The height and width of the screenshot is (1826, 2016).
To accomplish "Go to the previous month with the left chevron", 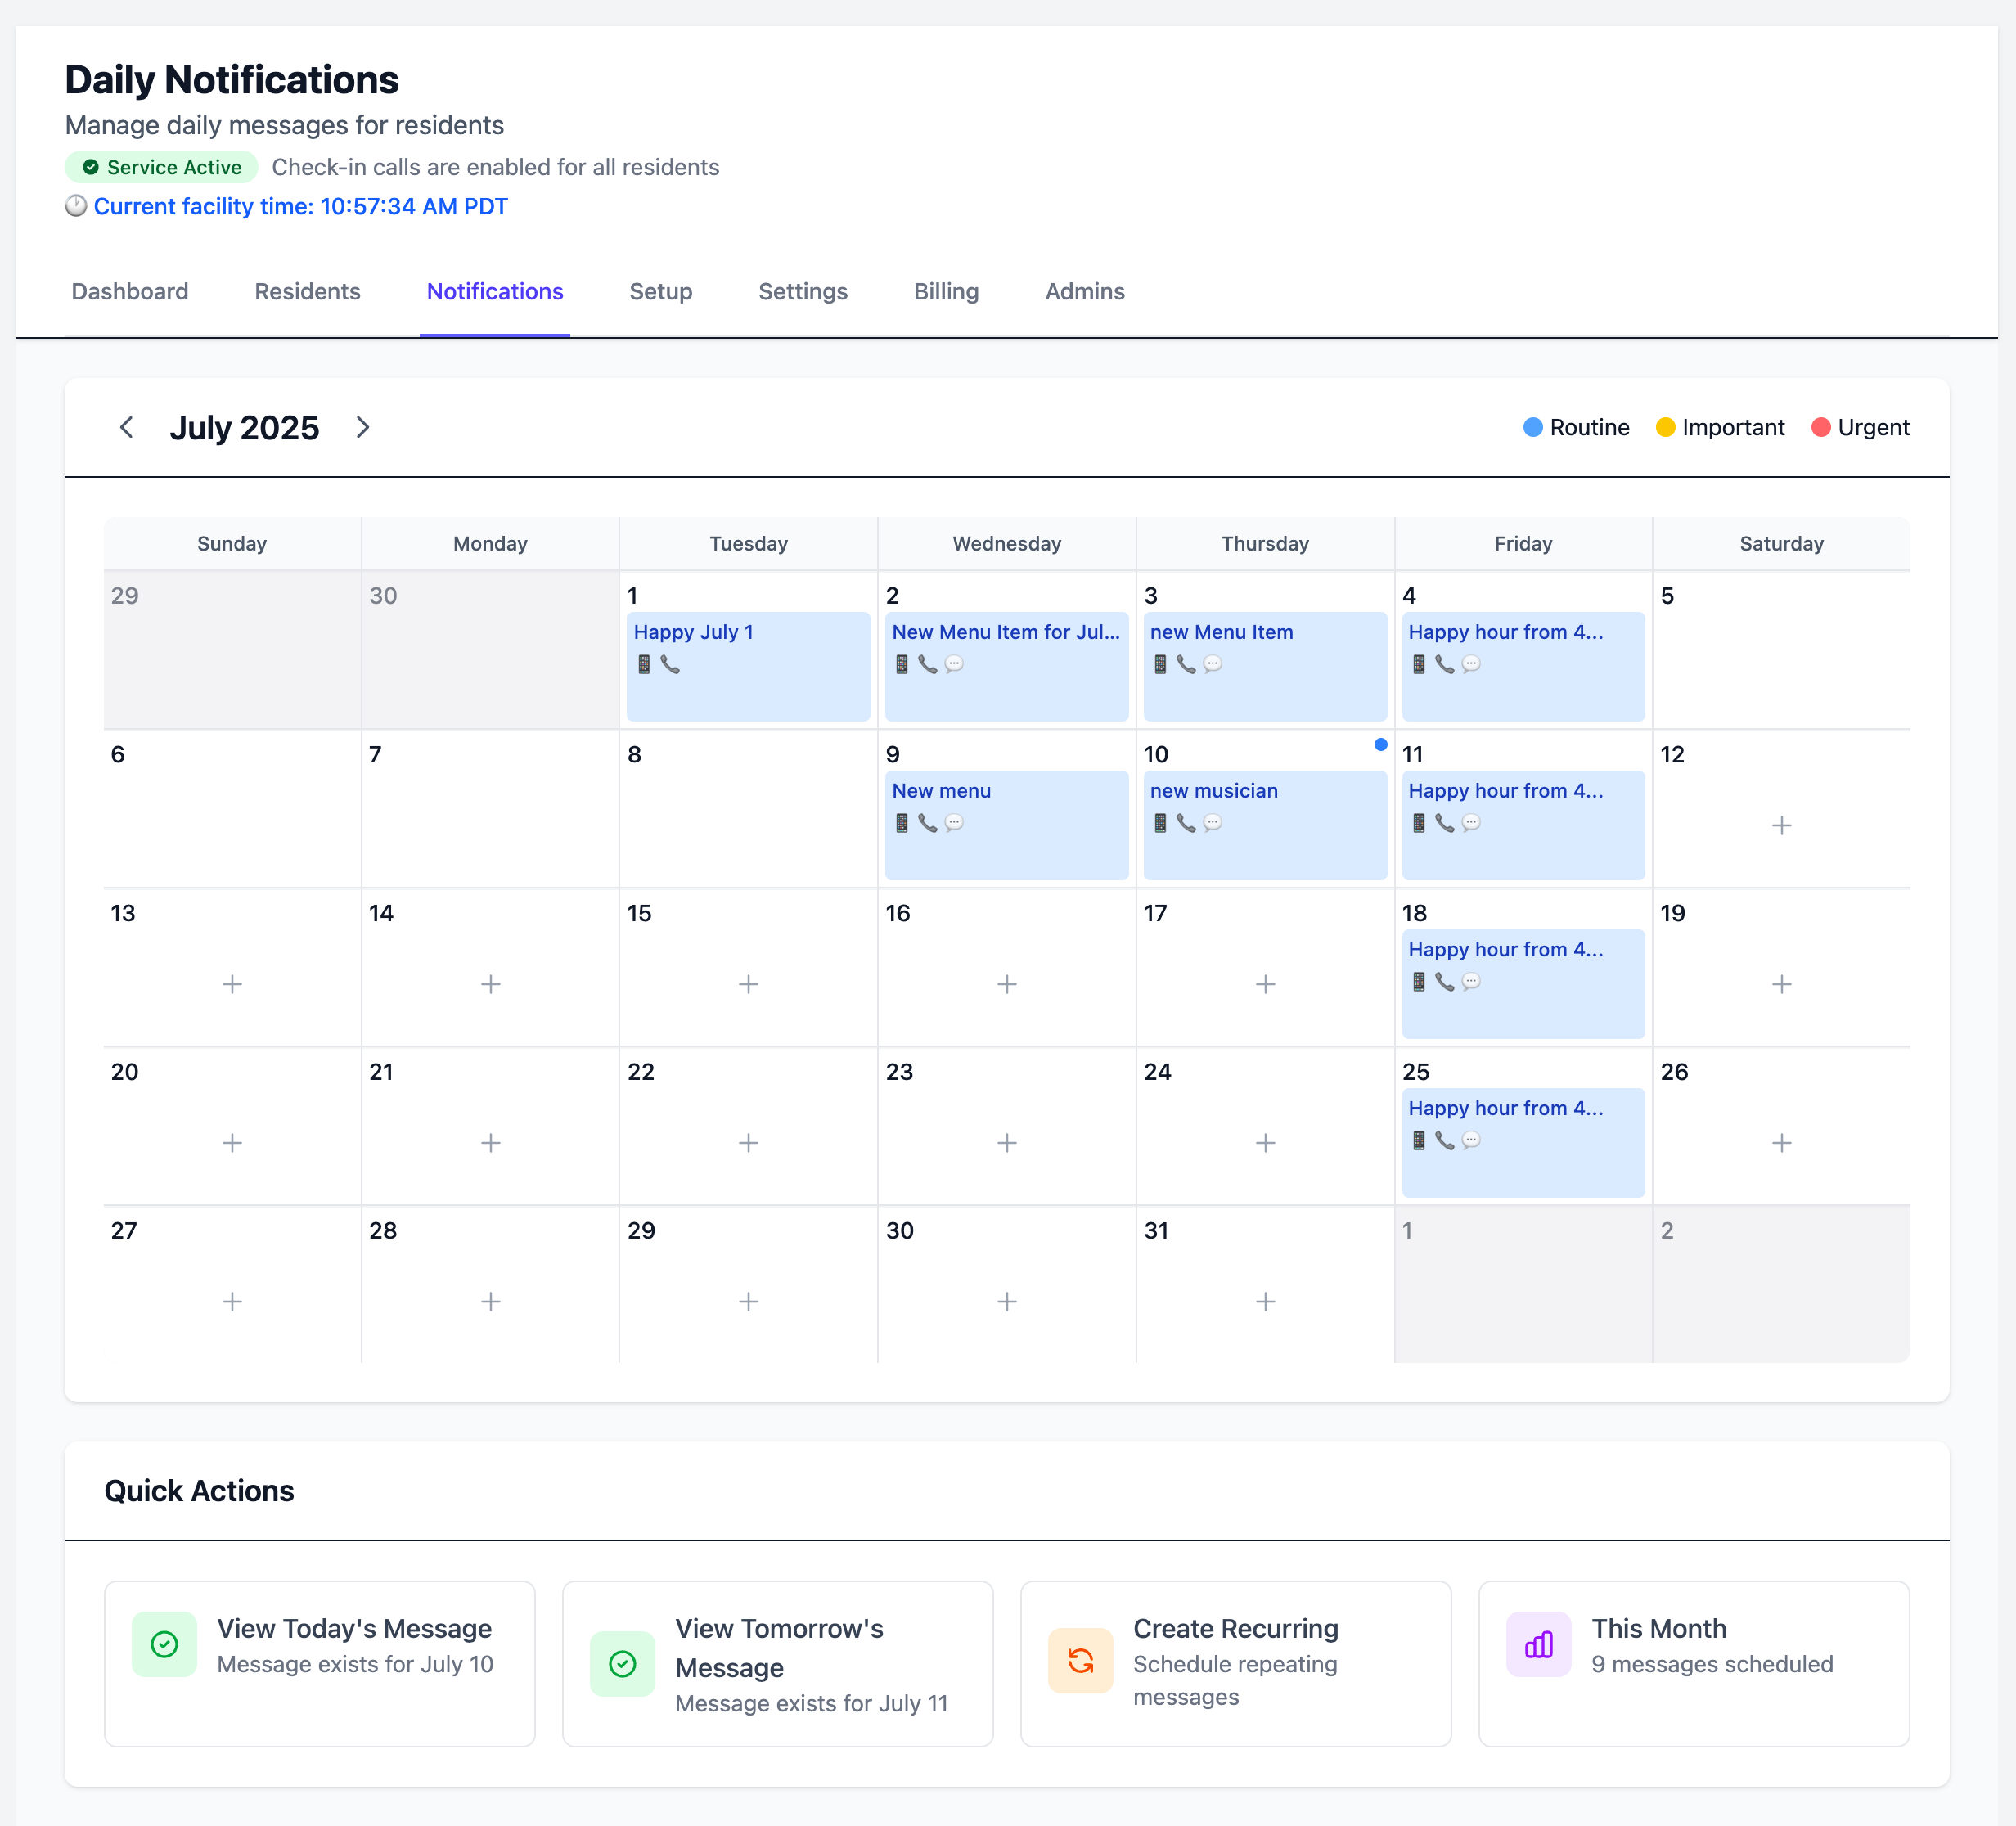I will [x=126, y=427].
